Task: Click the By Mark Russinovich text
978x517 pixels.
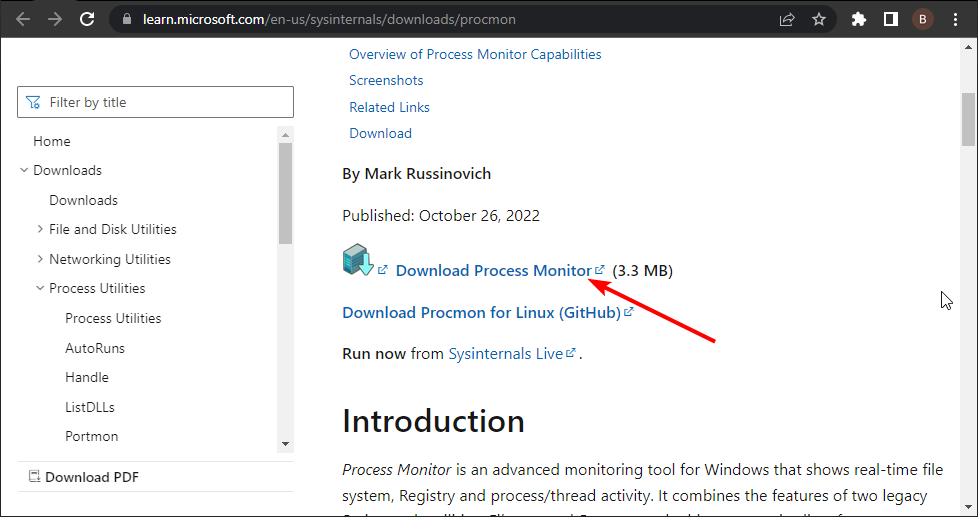Action: (417, 174)
